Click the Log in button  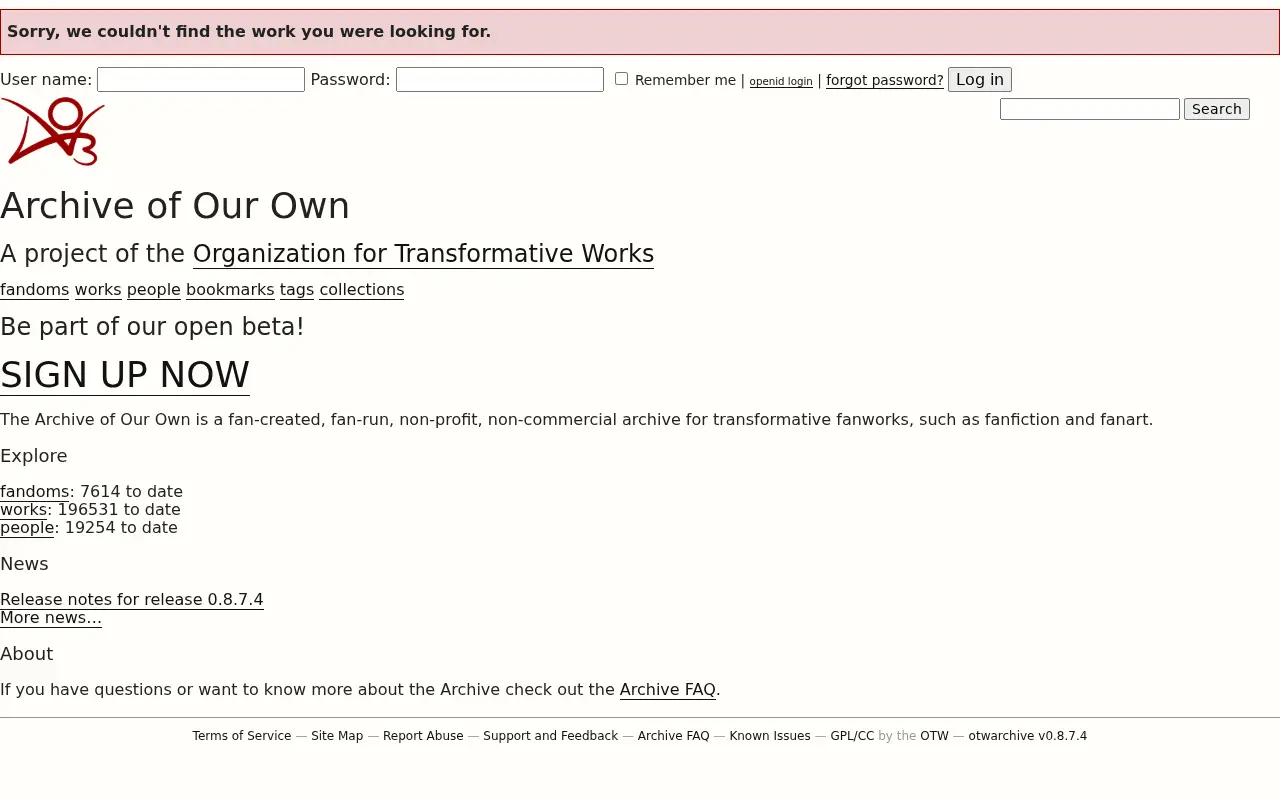pos(980,80)
